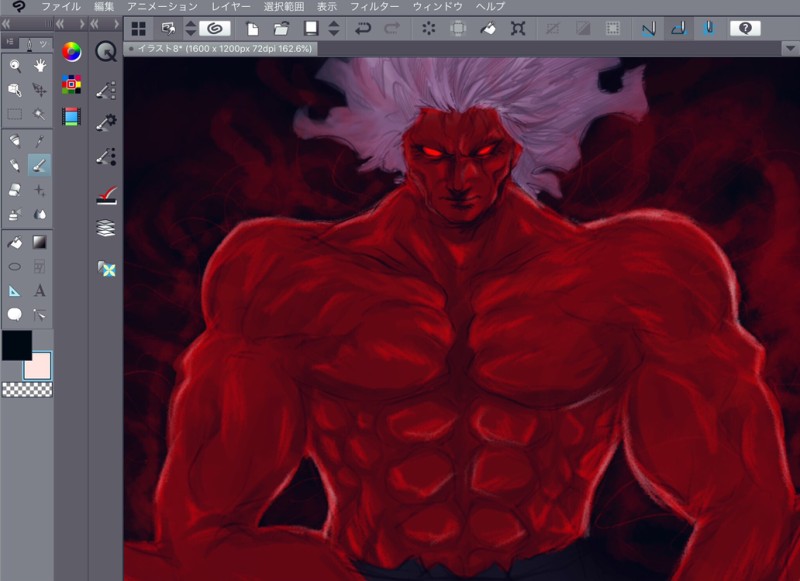
Task: Select the Decoration sparkle tool
Action: (x=39, y=190)
